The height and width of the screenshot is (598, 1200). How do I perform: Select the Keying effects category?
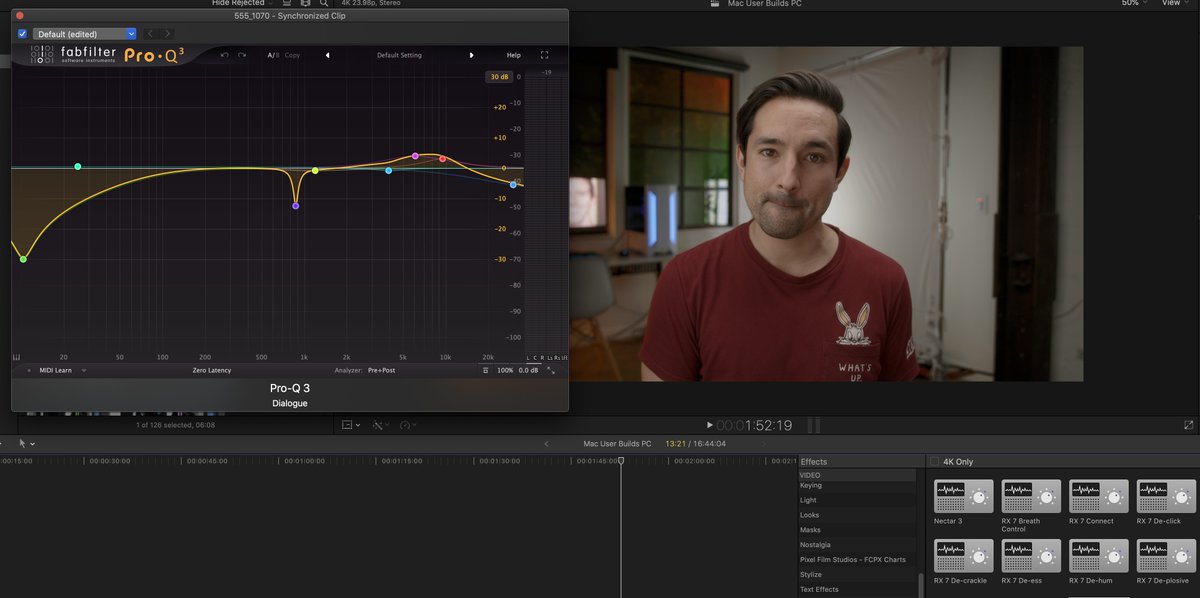810,485
